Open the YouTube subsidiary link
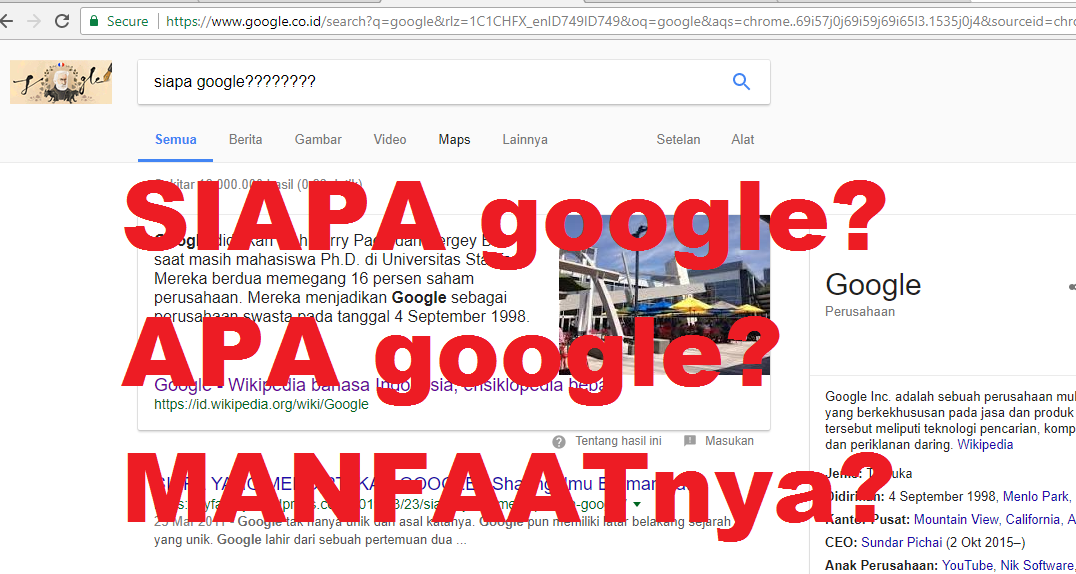Viewport: 1076px width, 574px height. point(967,566)
